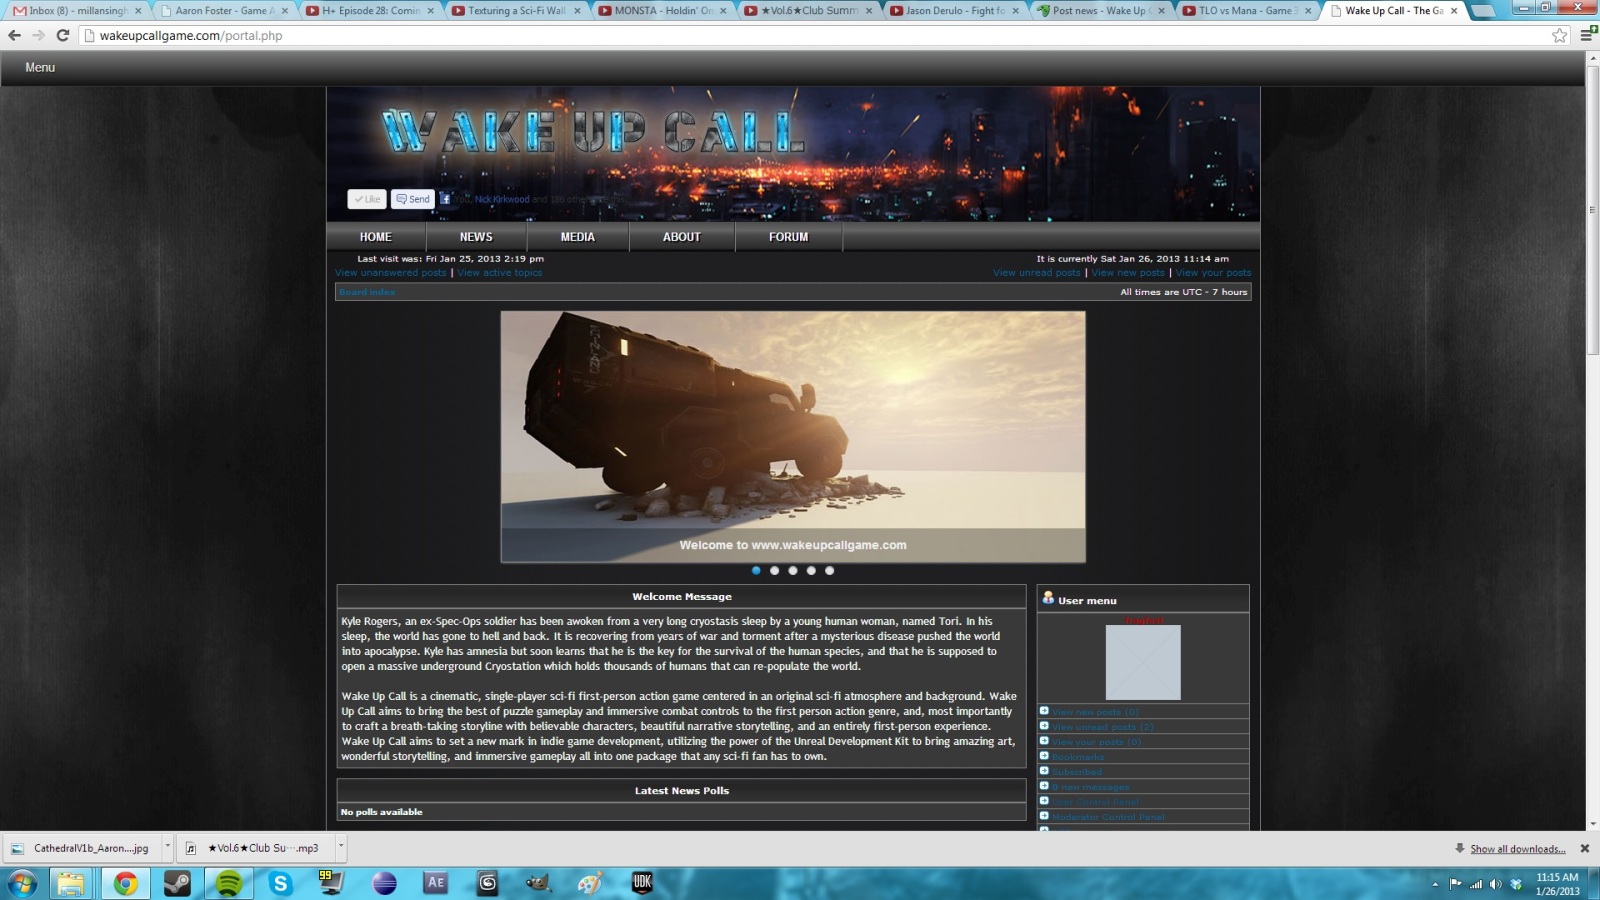Switch to Chrome in the taskbar
Screen dimensions: 1600x900
tap(125, 883)
